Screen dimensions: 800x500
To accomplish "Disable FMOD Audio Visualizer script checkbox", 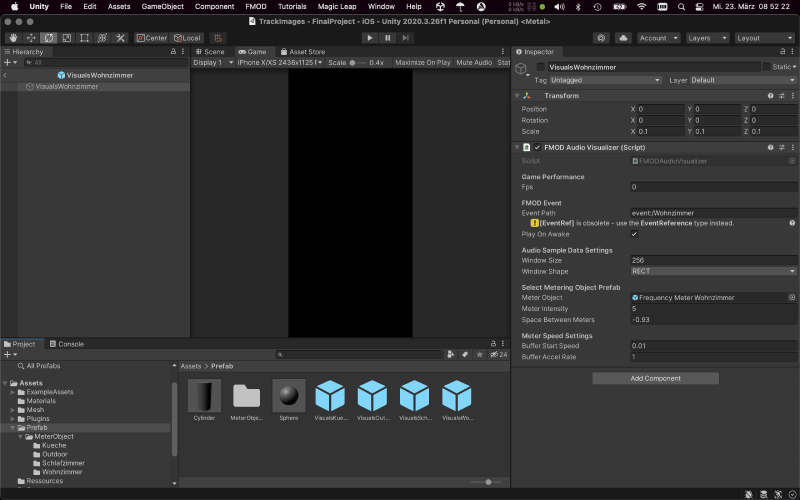I will click(x=537, y=147).
